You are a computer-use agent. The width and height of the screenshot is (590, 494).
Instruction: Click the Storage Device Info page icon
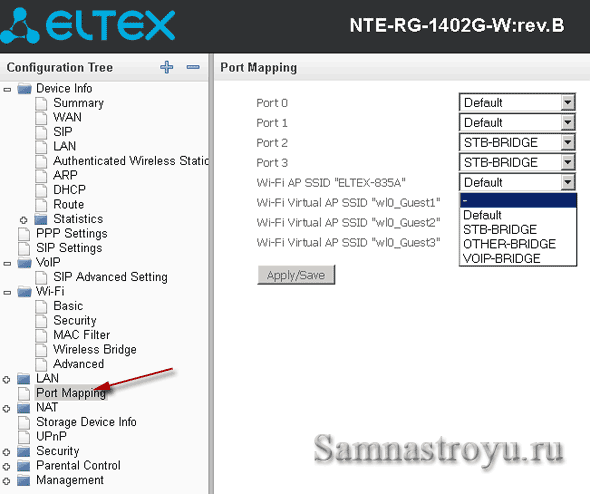click(x=24, y=422)
